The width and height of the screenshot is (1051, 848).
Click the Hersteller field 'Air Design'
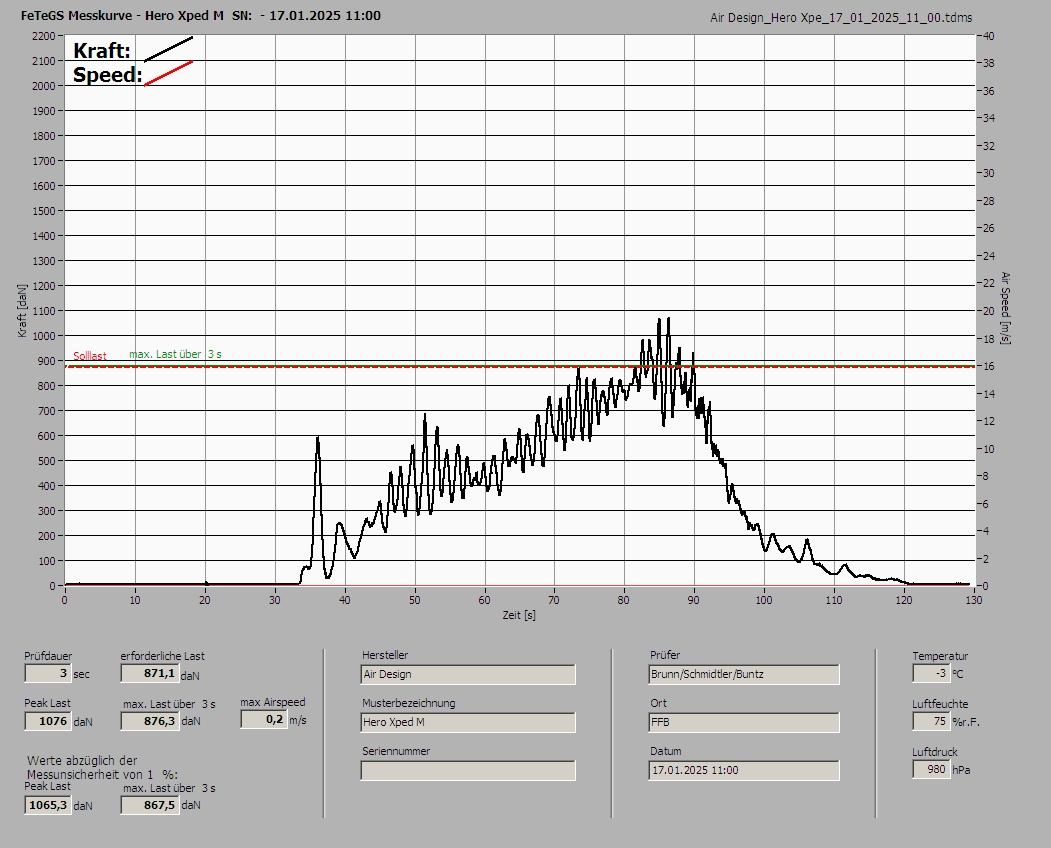point(468,674)
